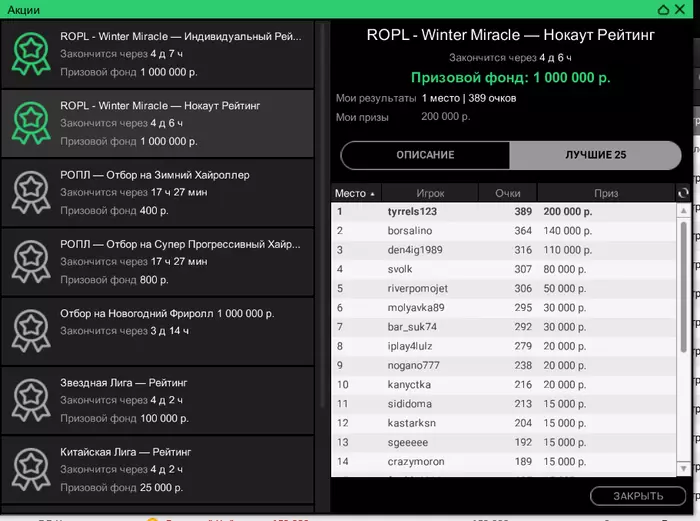700x521 pixels.
Task: Select ROPL Winter Miracle — Нокаут Рейтинг in list
Action: point(158,123)
